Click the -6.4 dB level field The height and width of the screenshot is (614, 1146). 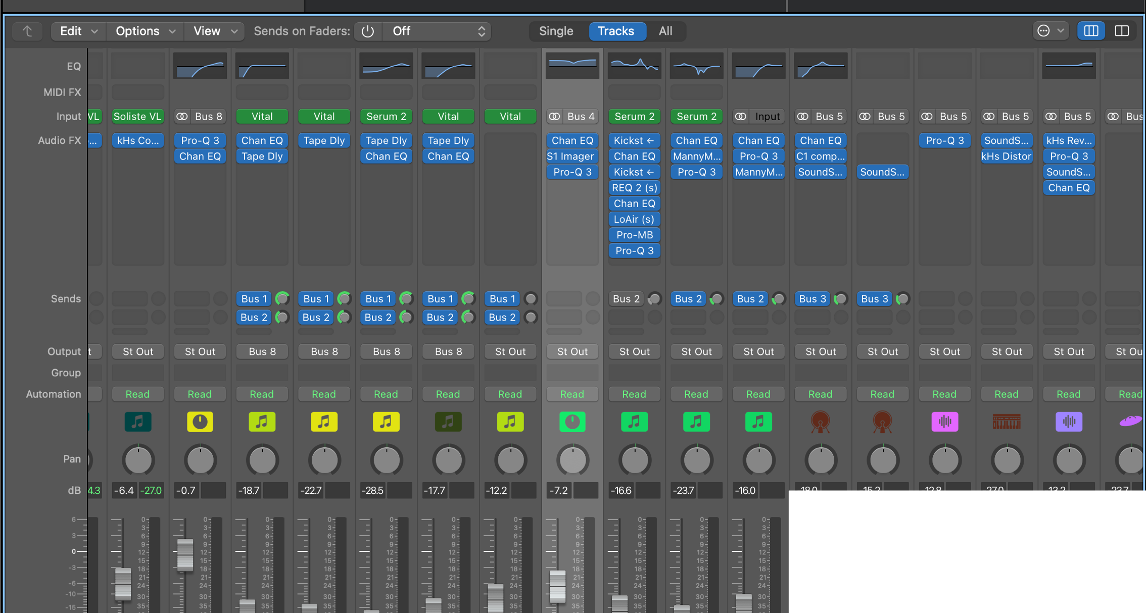[x=124, y=490]
